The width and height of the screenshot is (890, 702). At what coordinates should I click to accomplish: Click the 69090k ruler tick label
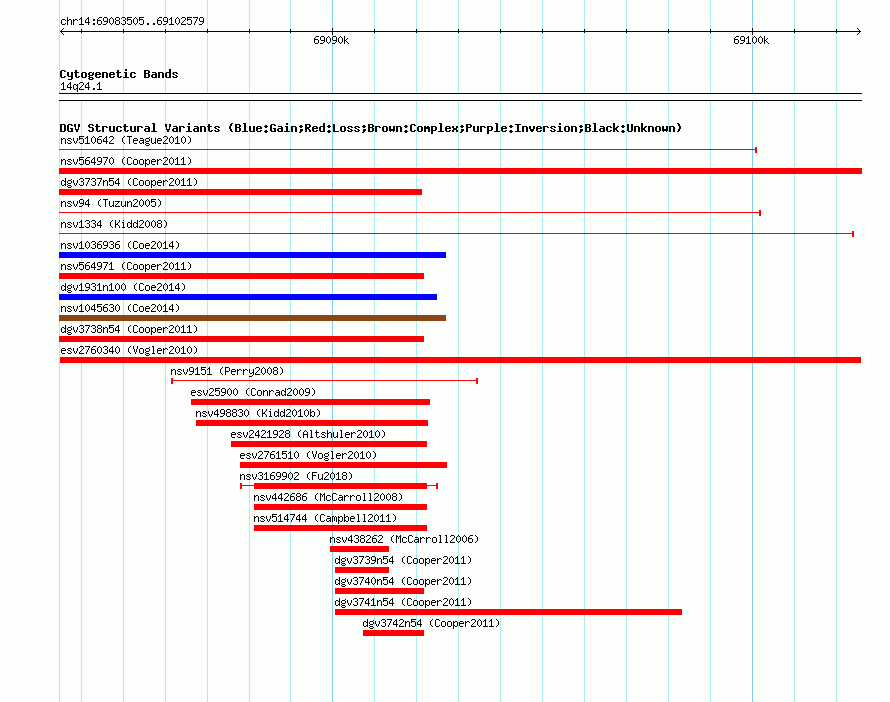pos(331,40)
